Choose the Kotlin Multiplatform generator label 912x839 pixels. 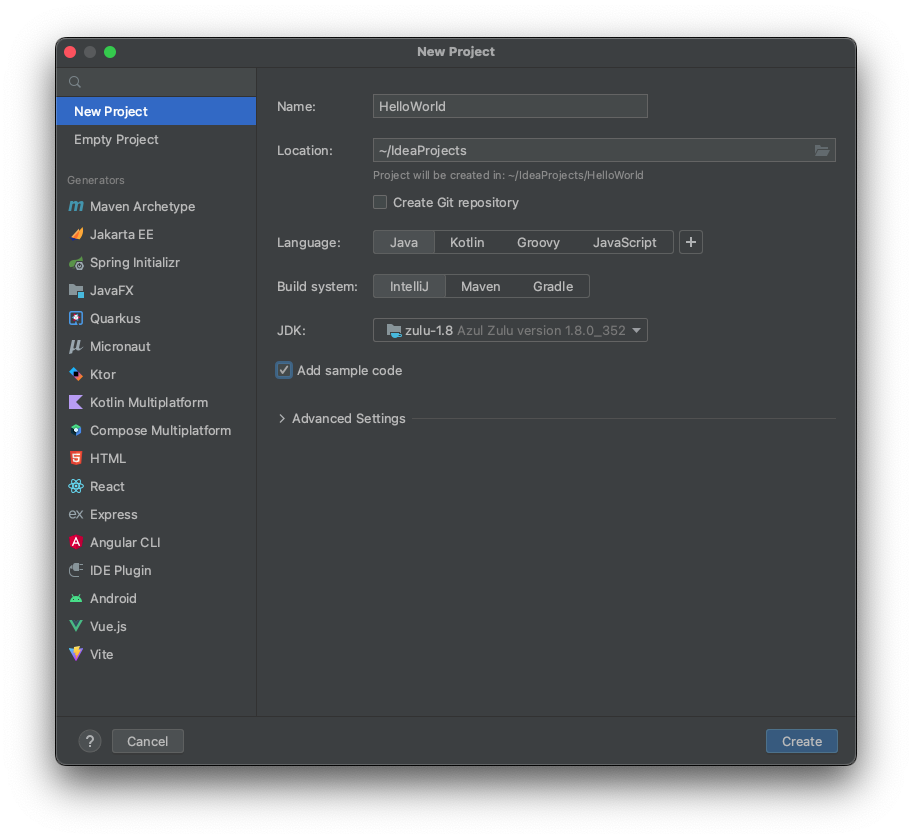click(x=149, y=403)
